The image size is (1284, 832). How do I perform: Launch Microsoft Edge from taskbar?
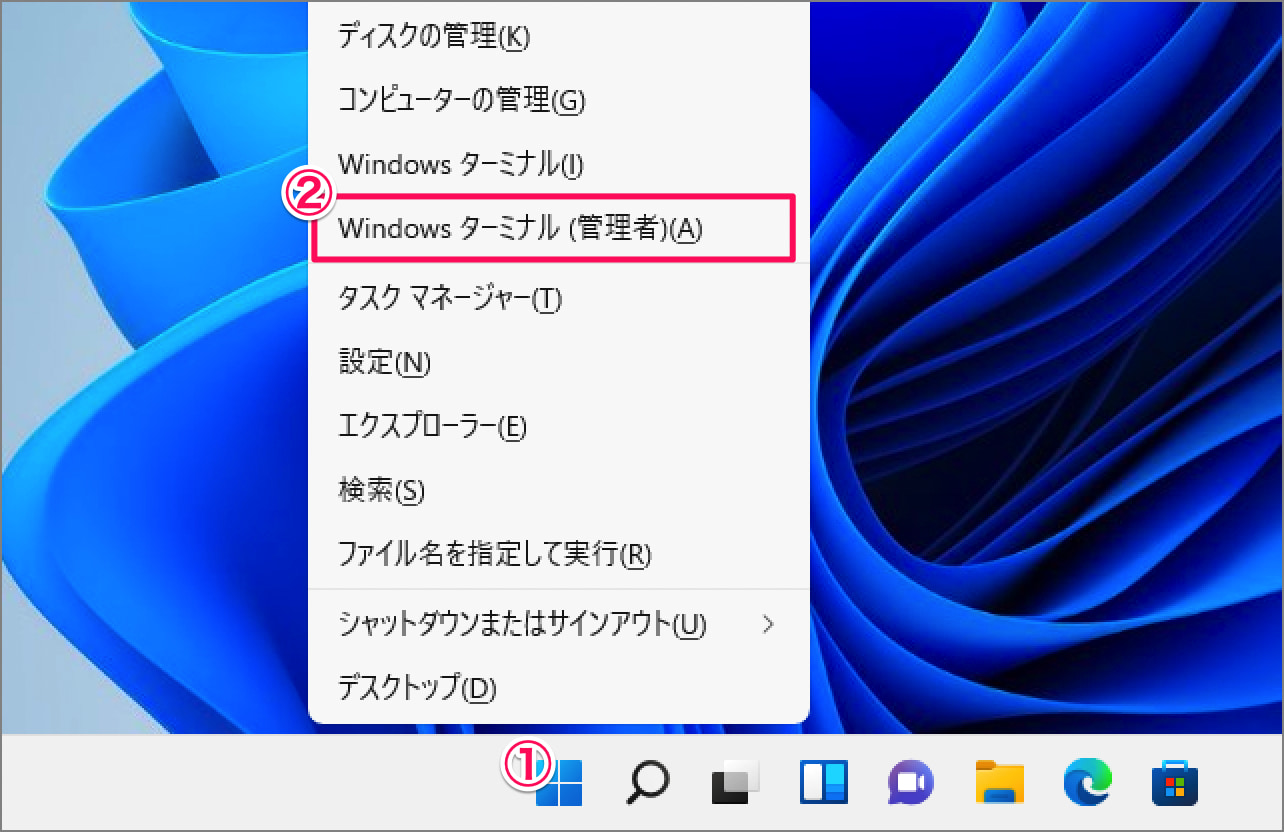1087,782
